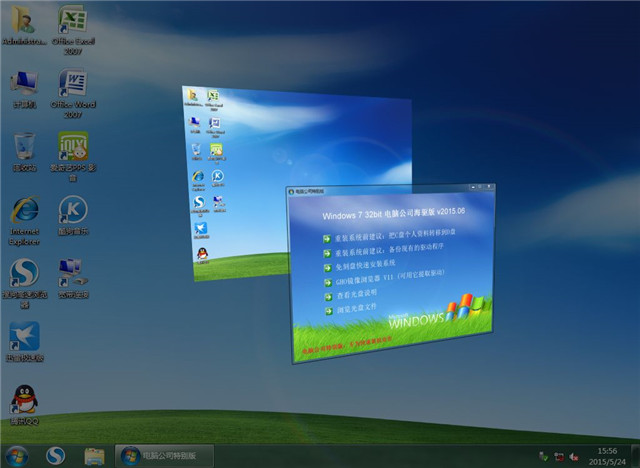Open the Administrator user folder icon

[x=24, y=24]
